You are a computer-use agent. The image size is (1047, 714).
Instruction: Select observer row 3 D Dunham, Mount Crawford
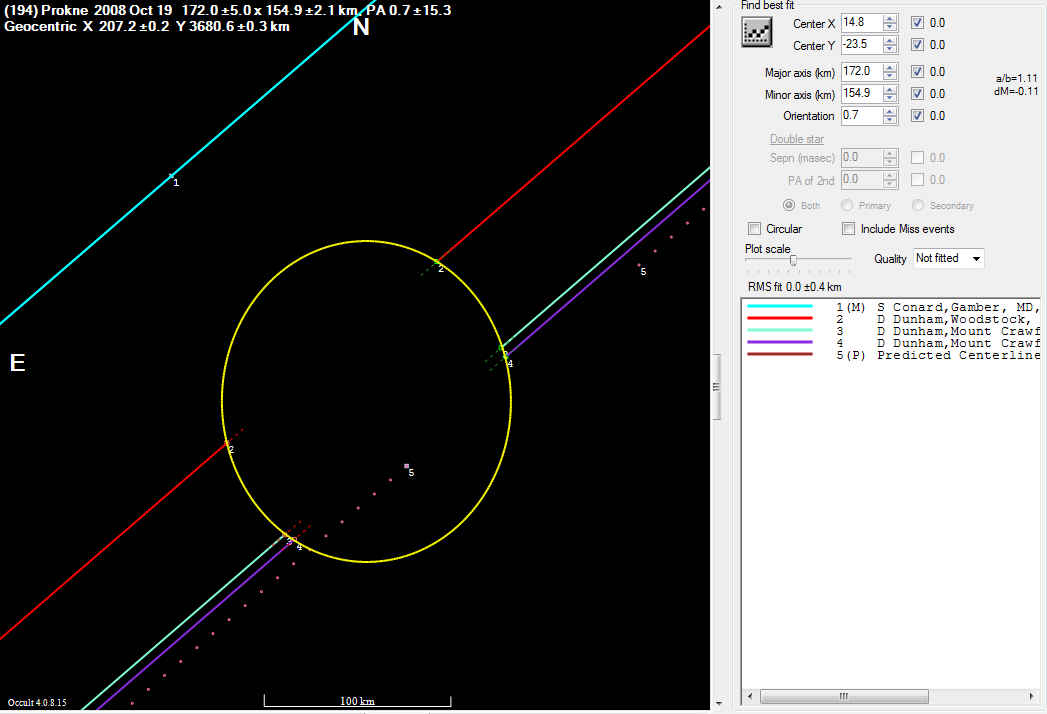[x=891, y=331]
